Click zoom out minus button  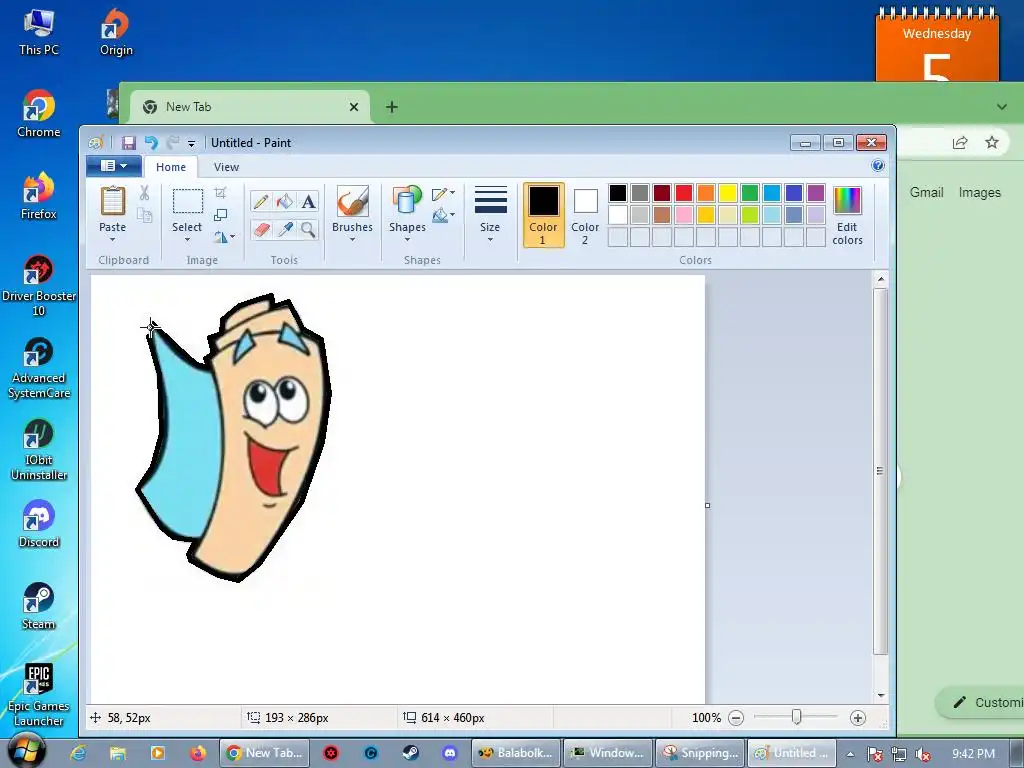736,718
